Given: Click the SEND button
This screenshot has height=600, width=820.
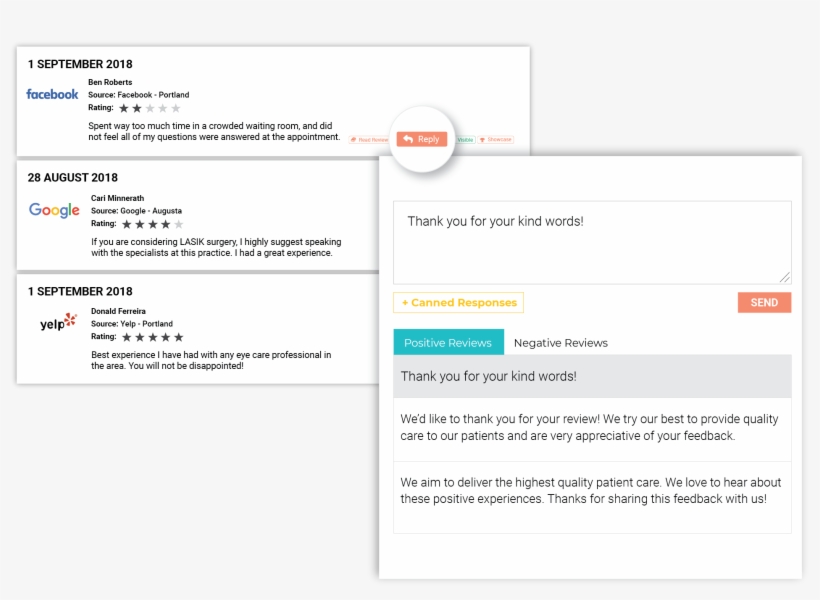Looking at the screenshot, I should pos(764,302).
